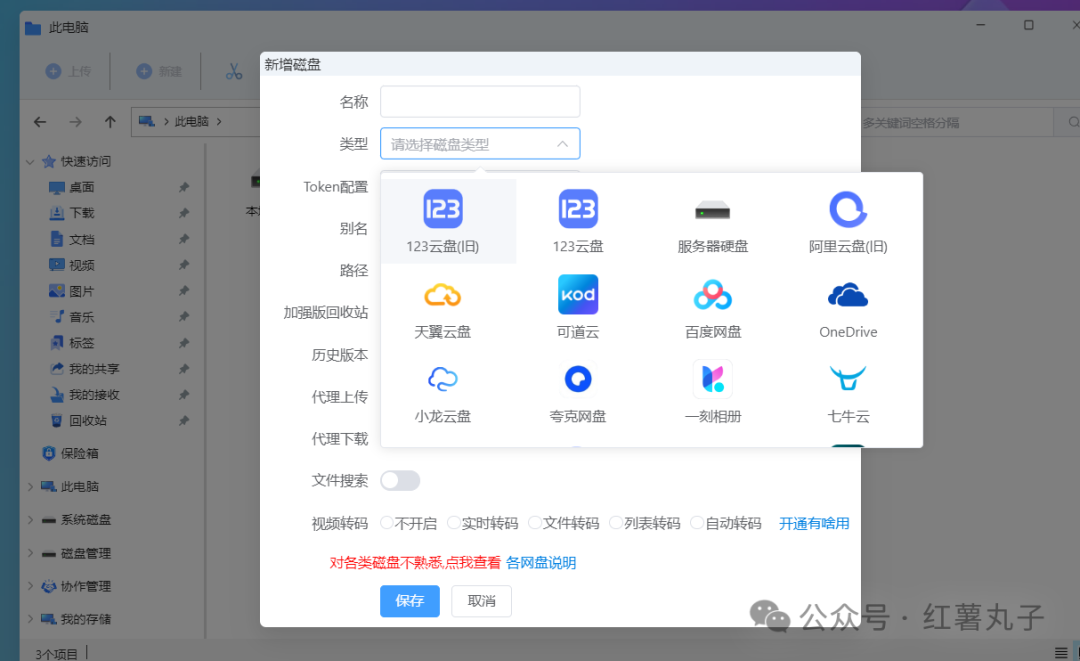1080x661 pixels.
Task: Expand 协作管理 tree node
Action: pyautogui.click(x=30, y=586)
